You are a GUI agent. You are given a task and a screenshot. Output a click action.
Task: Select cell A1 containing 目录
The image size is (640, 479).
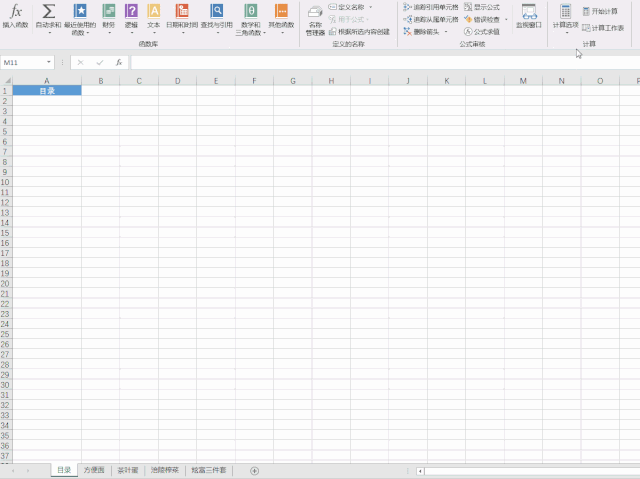click(x=47, y=91)
